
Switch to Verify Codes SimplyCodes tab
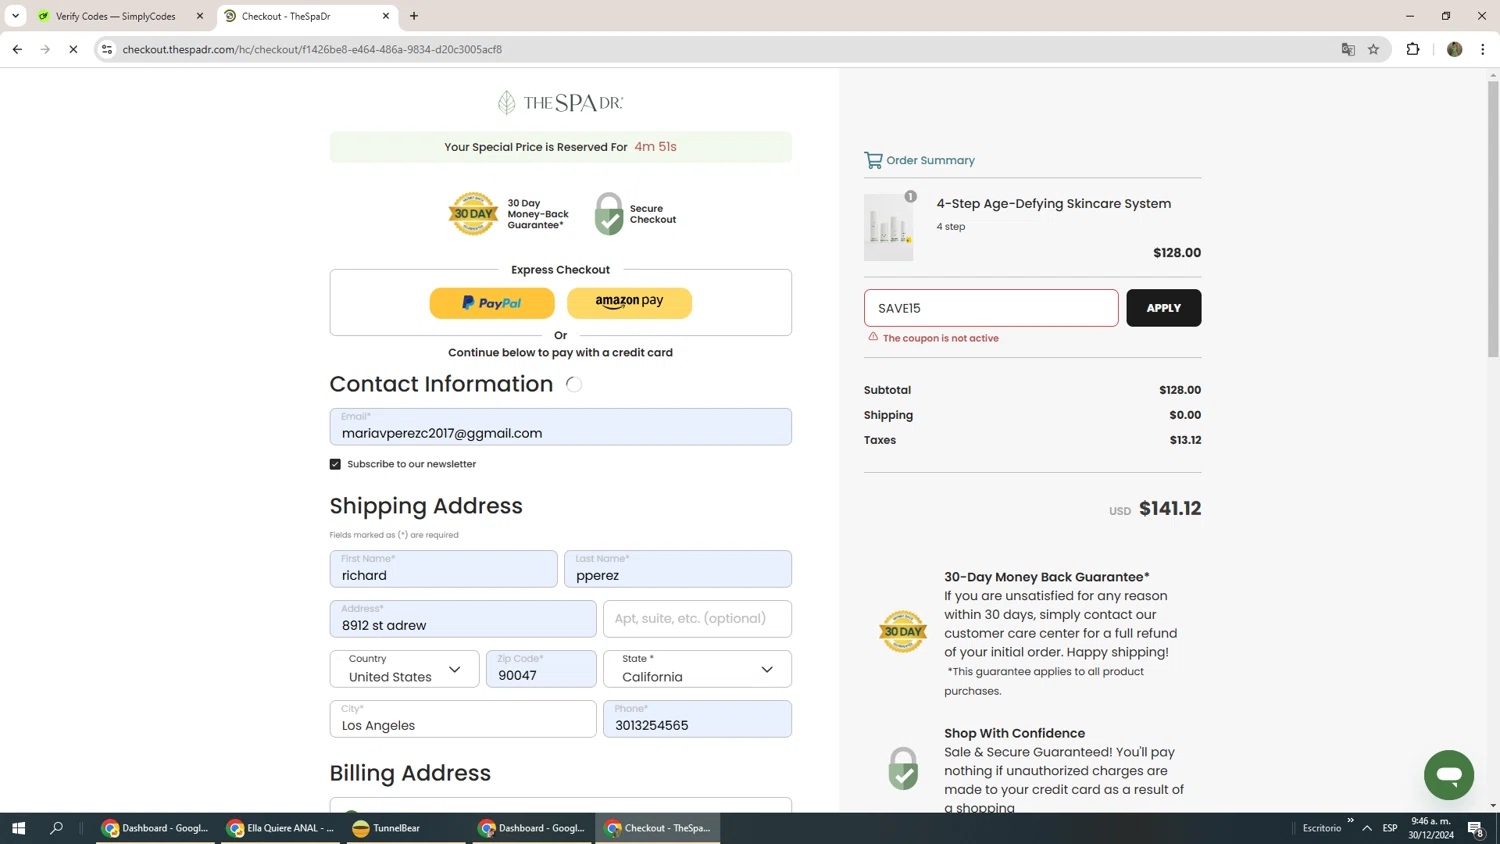(x=115, y=16)
